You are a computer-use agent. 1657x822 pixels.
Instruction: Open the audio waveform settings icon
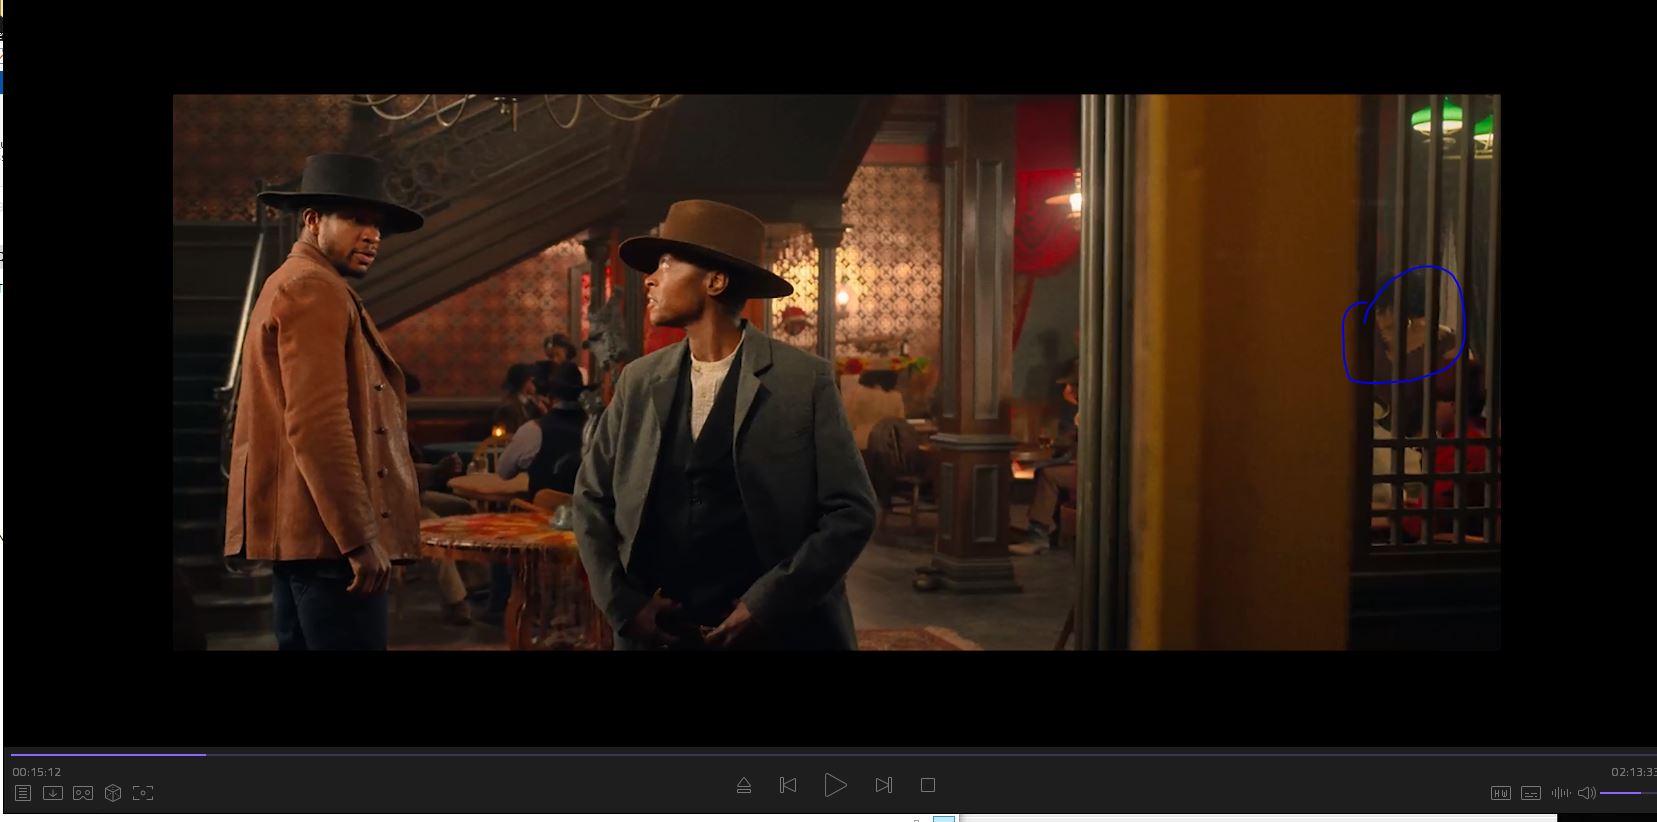point(1560,793)
